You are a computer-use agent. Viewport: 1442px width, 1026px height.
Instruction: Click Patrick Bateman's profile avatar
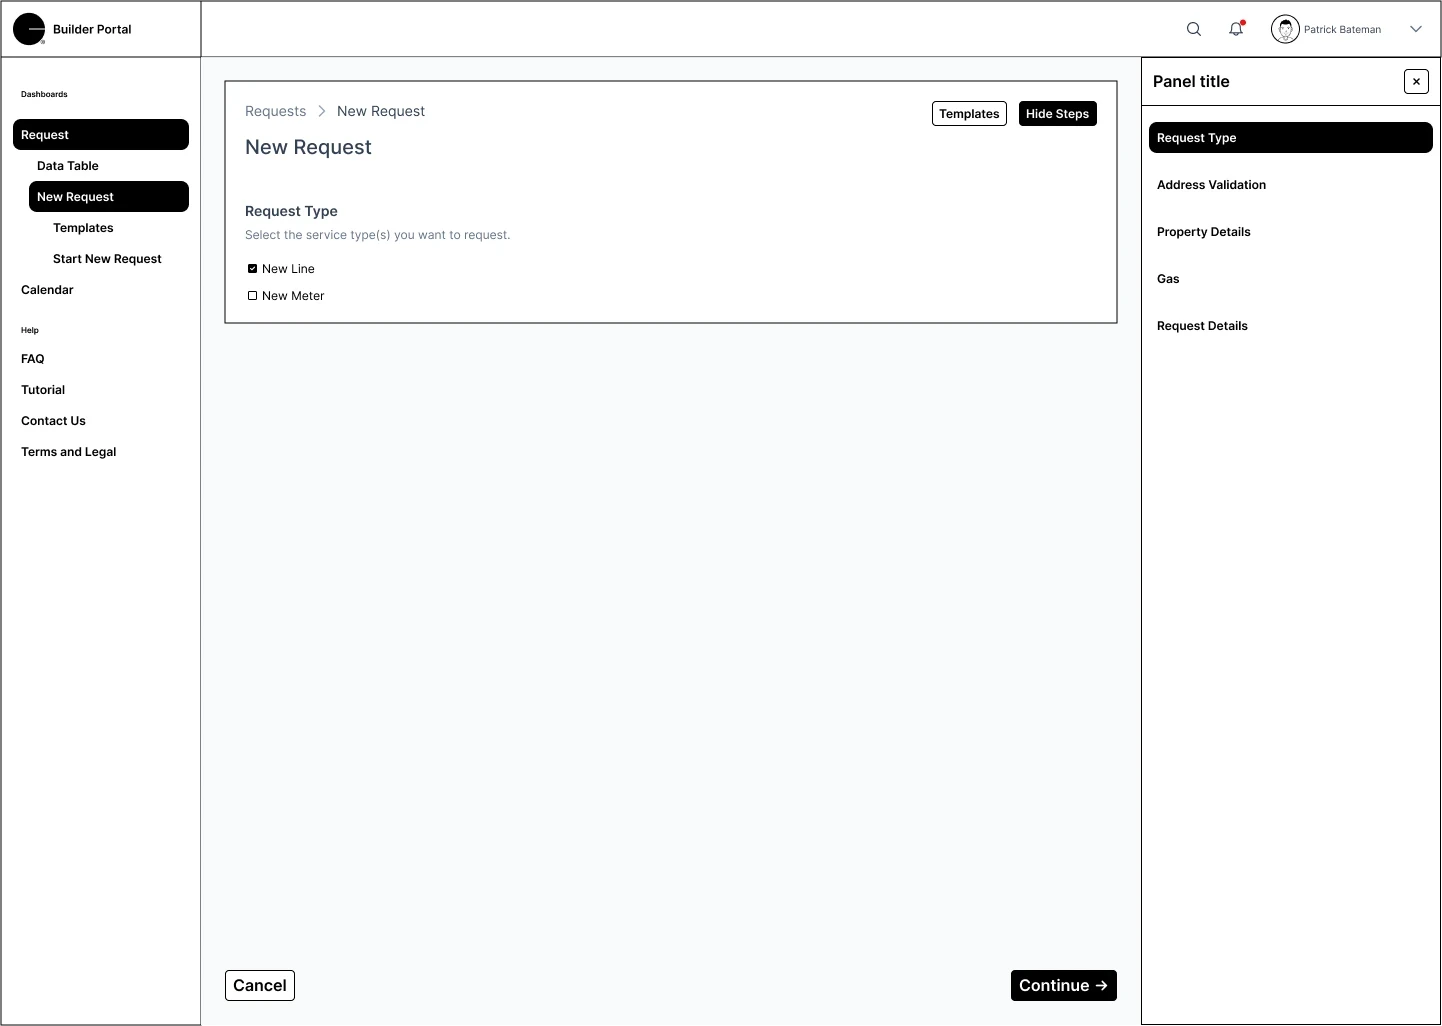pos(1286,29)
